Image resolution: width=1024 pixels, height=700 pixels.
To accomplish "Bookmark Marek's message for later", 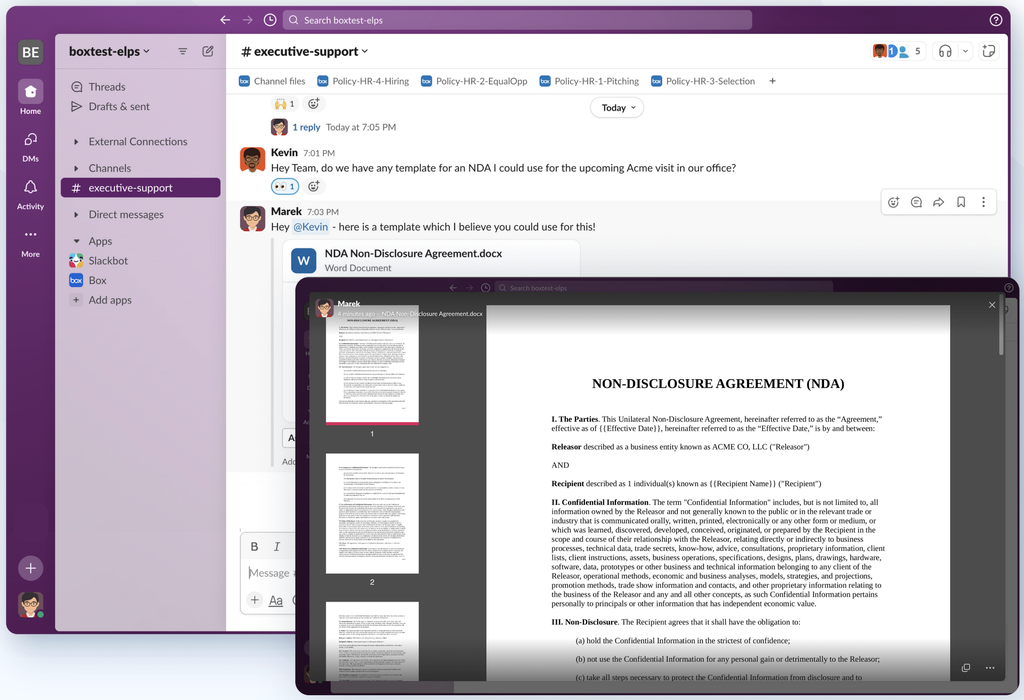I will 961,202.
